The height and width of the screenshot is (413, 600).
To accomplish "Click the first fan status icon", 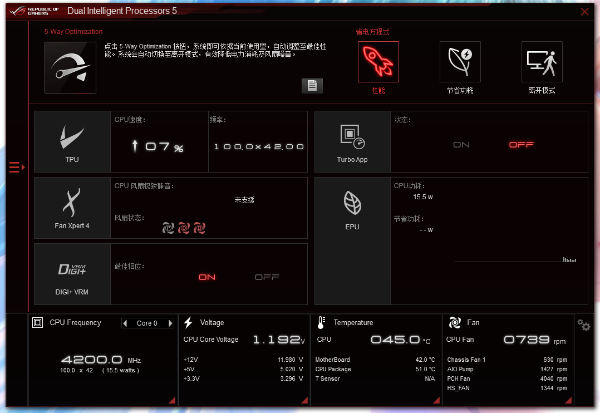I will pos(168,228).
